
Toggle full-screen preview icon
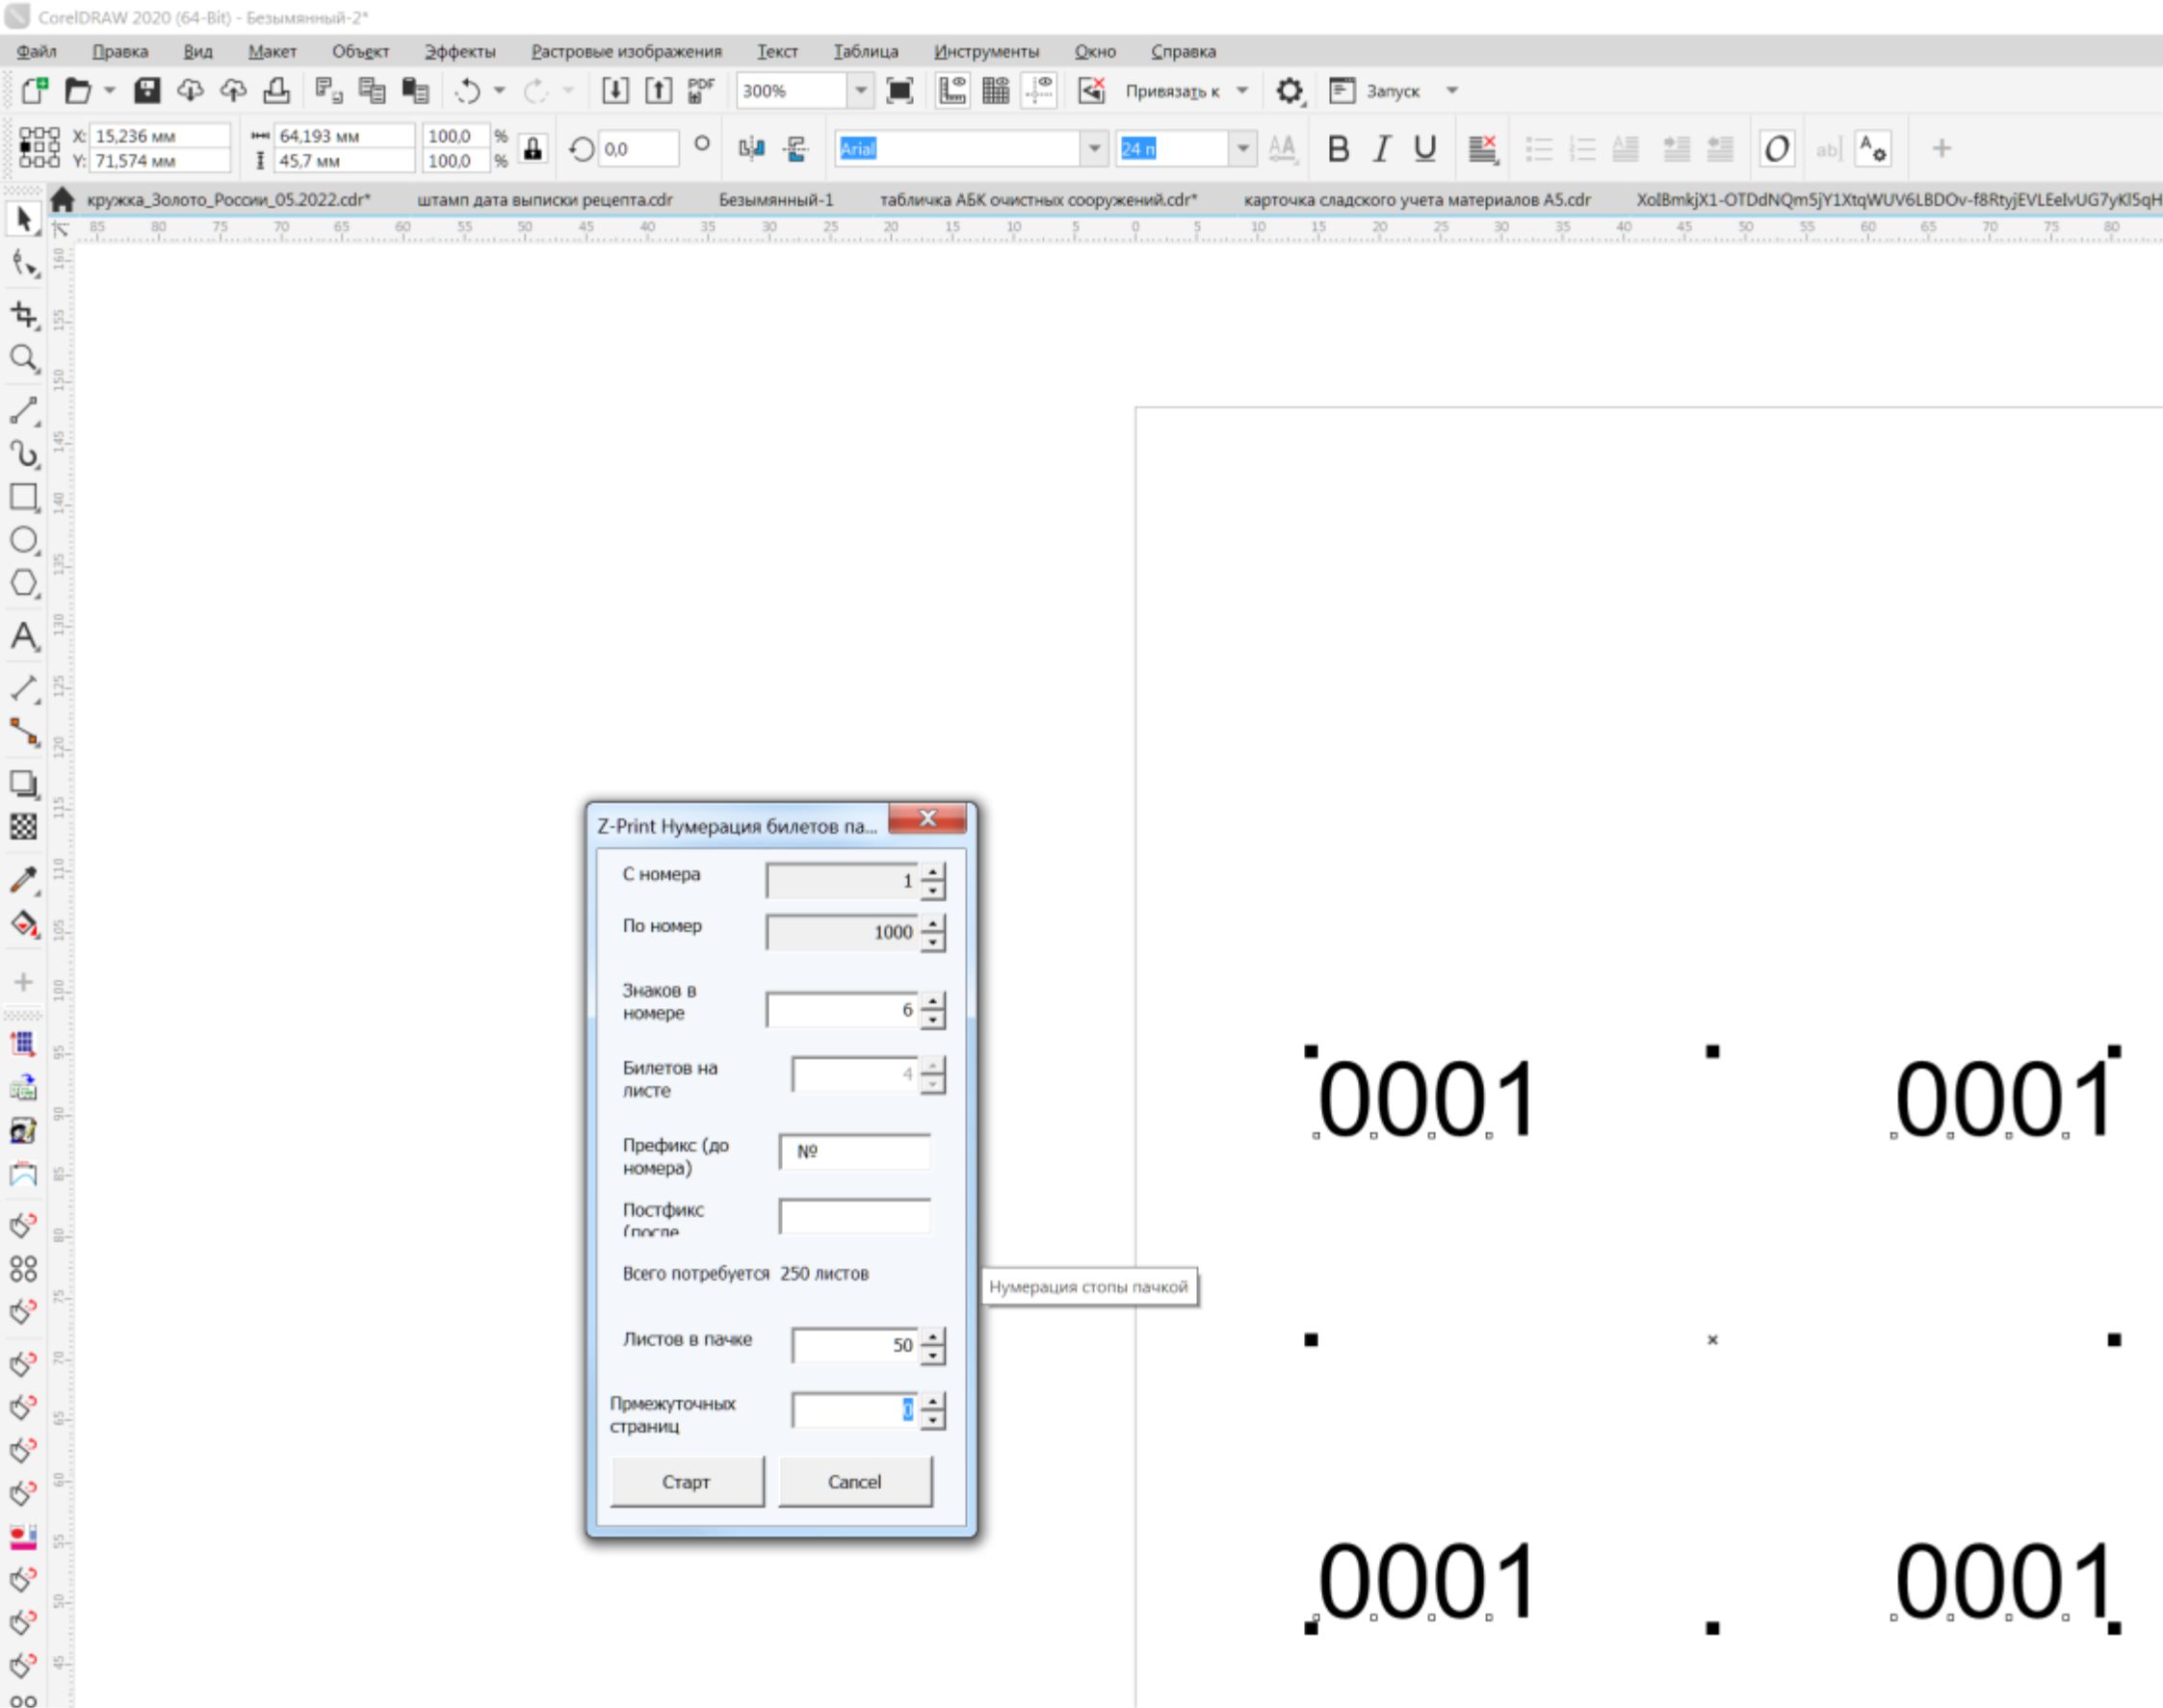pos(900,91)
